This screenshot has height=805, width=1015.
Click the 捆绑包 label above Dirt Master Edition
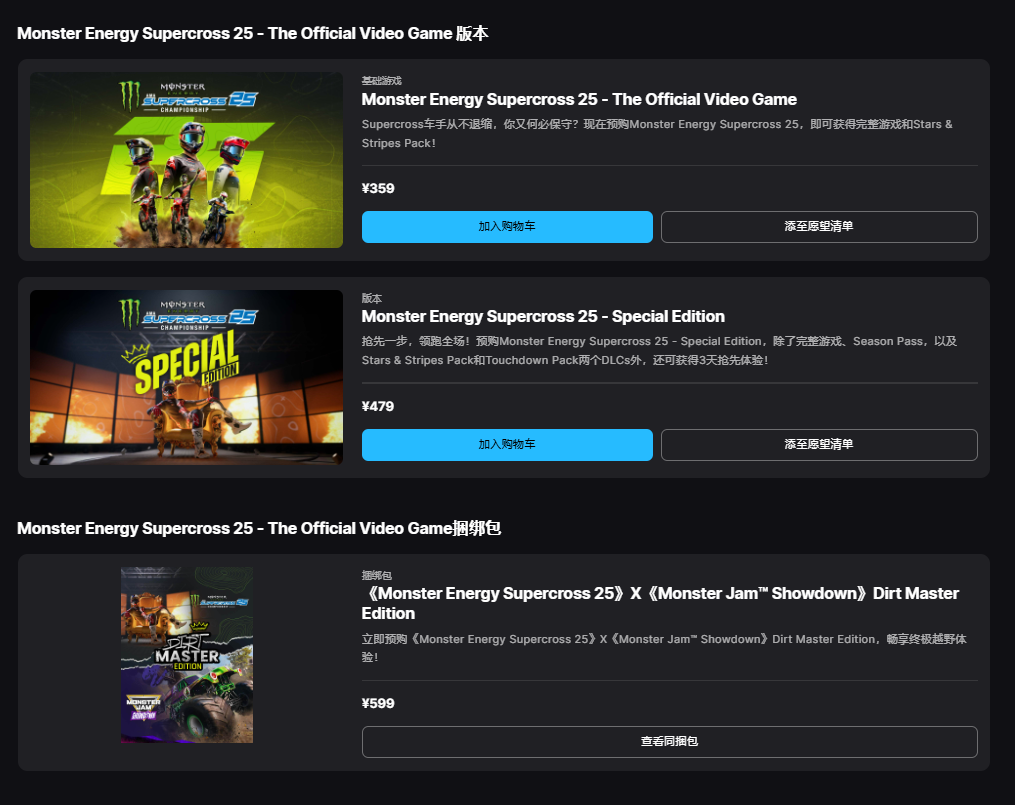click(377, 575)
